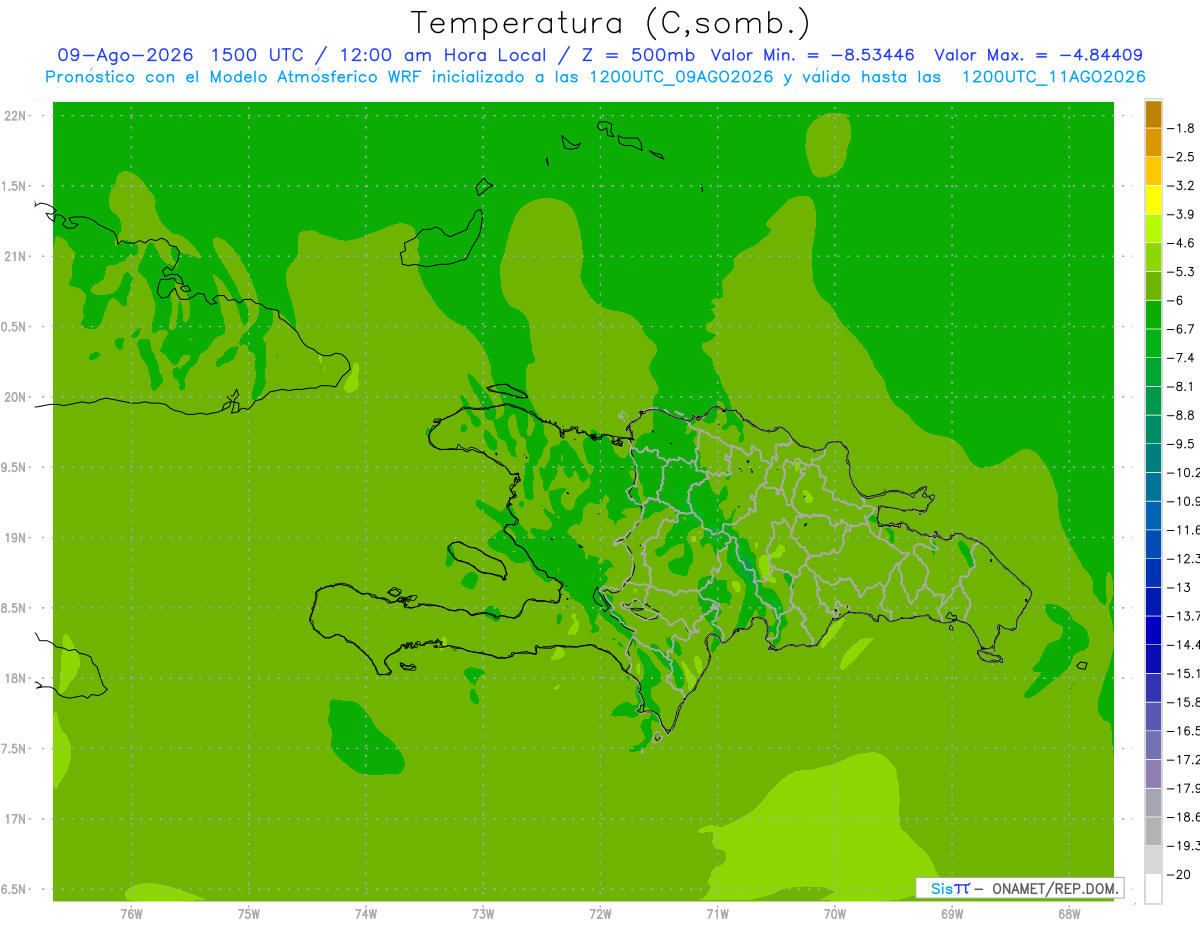This screenshot has height=927, width=1200.
Task: Click the '19N' latitude axis label
Action: 15,538
